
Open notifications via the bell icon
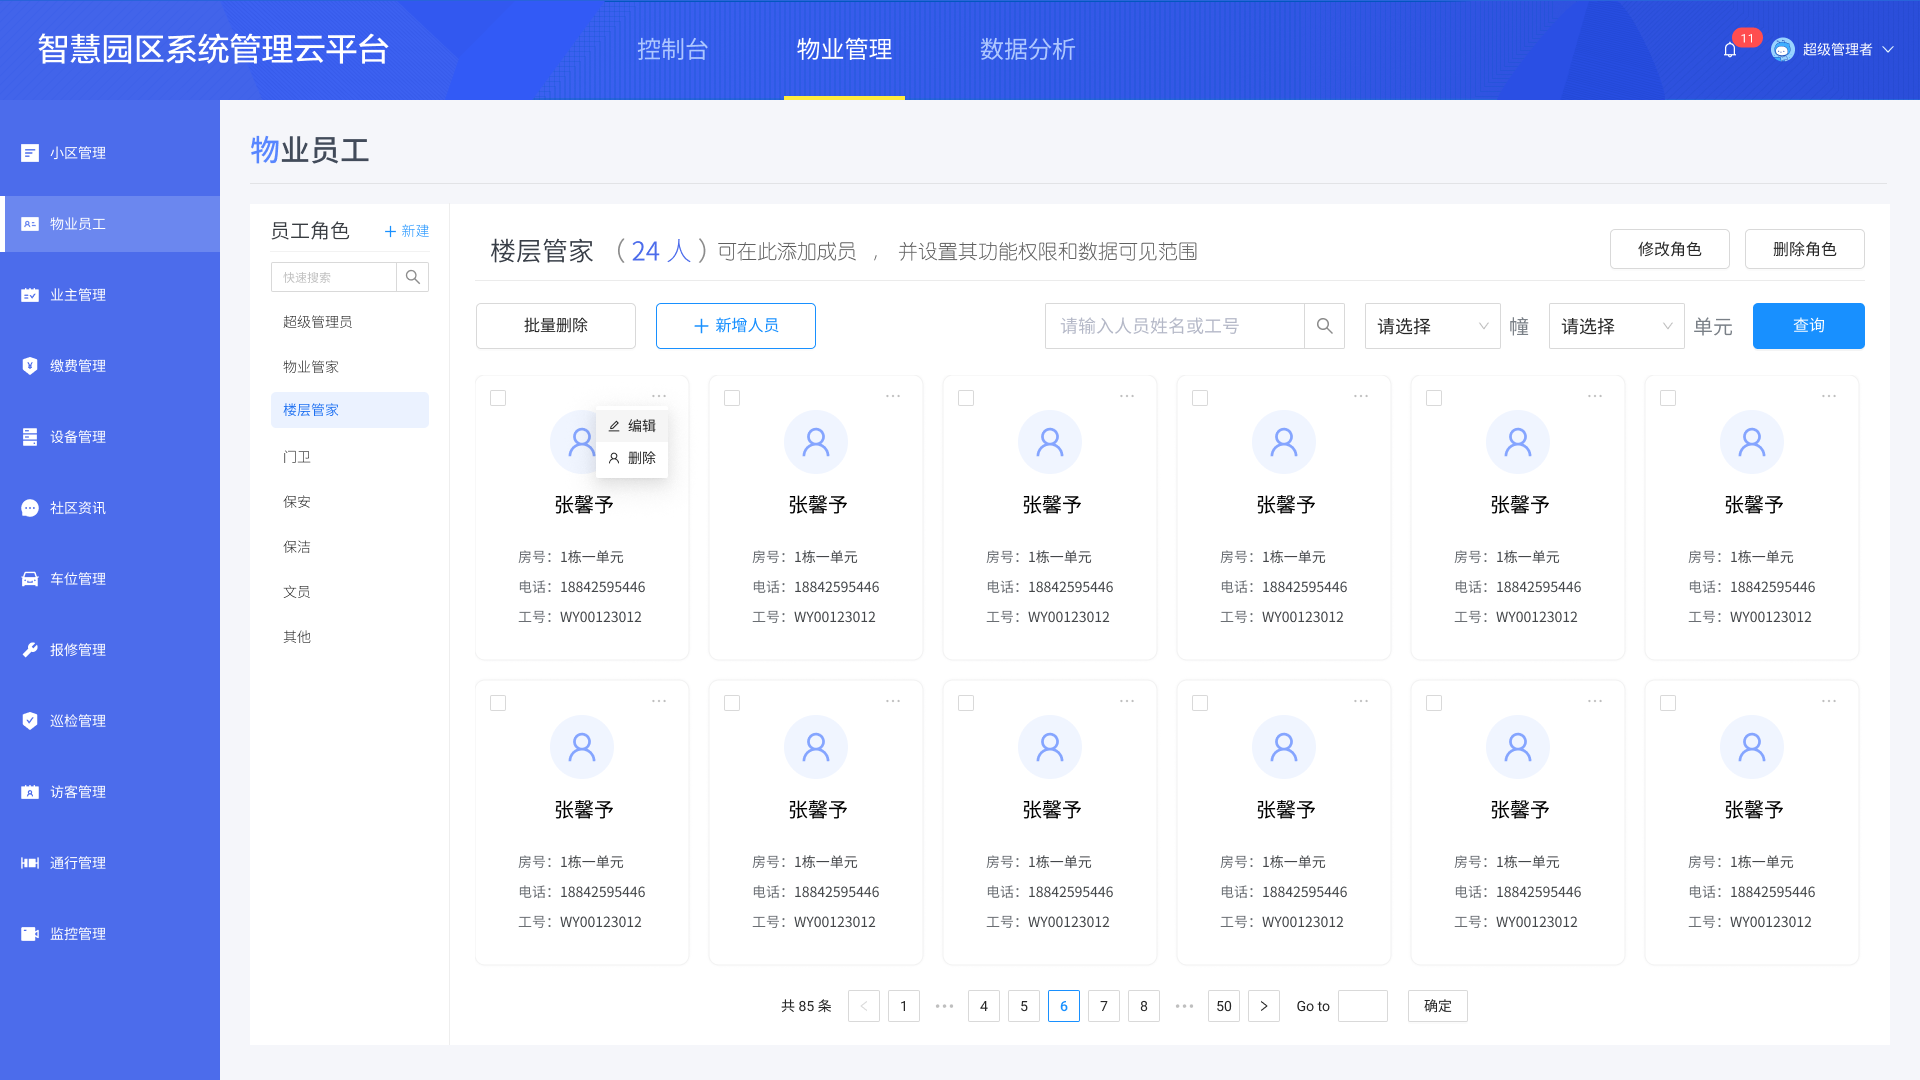1730,49
